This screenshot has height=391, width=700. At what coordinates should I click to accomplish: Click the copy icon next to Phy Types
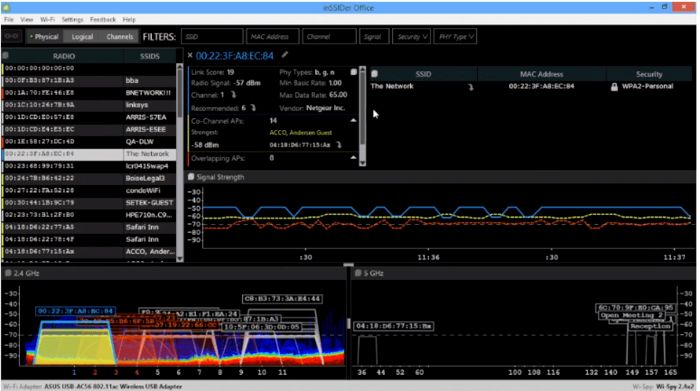click(354, 72)
